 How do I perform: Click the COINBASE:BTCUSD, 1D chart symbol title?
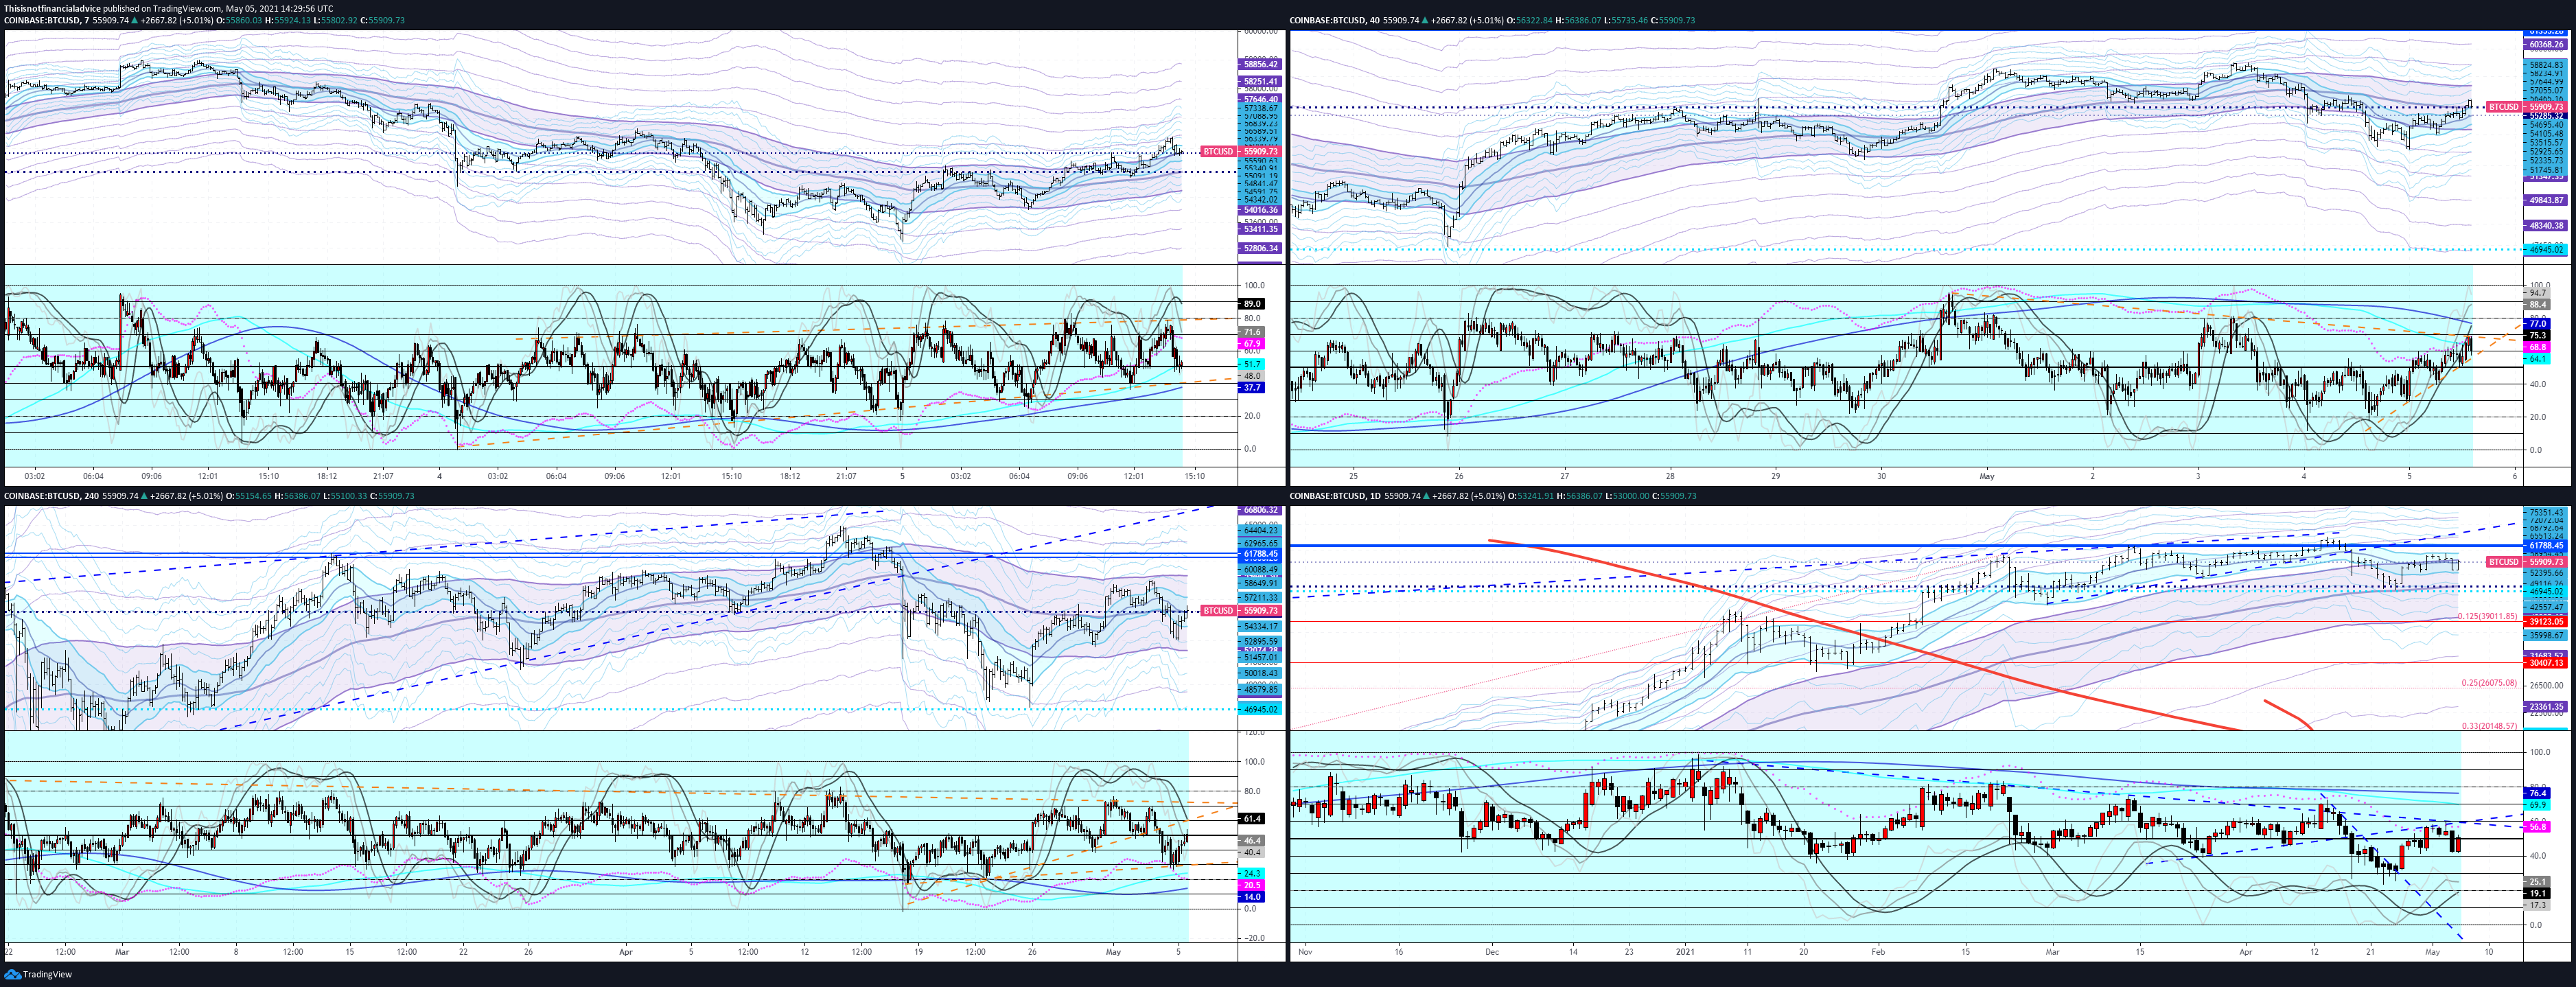coord(1335,496)
